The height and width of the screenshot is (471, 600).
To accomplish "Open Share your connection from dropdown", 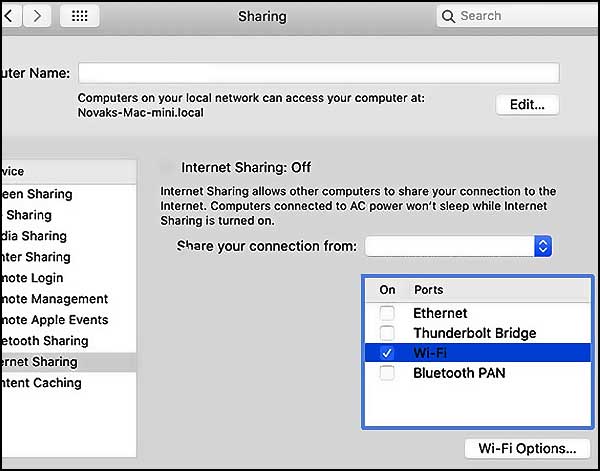I will 458,246.
